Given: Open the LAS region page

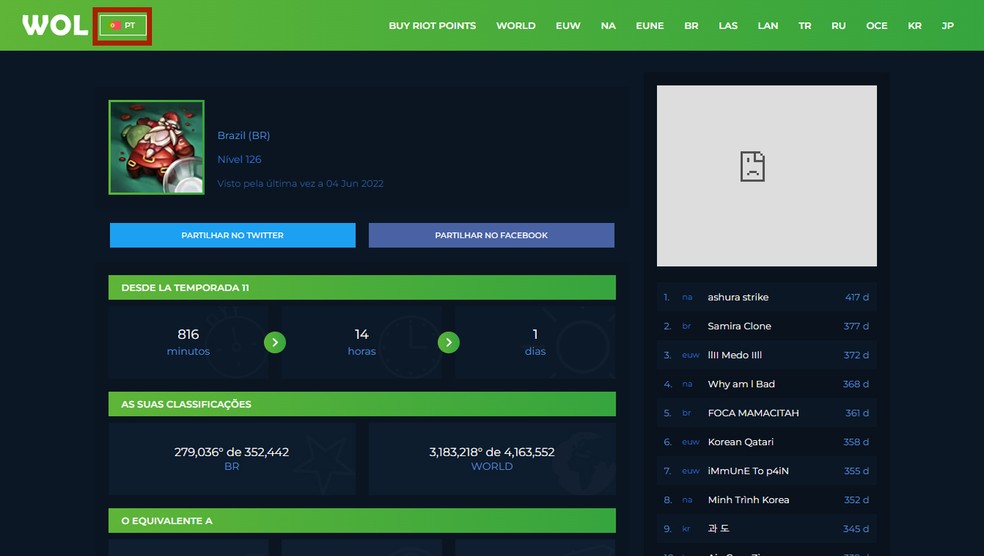Looking at the screenshot, I should 728,26.
